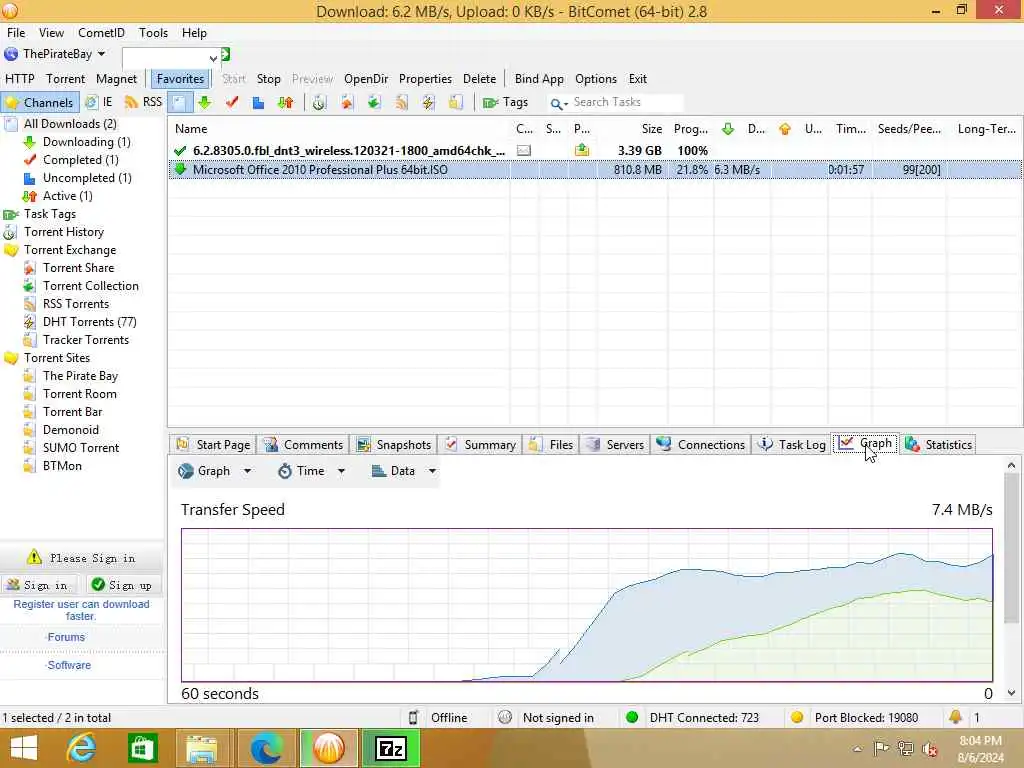Click the Torrent Share toolbar icon
The height and width of the screenshot is (768, 1024).
[x=347, y=103]
